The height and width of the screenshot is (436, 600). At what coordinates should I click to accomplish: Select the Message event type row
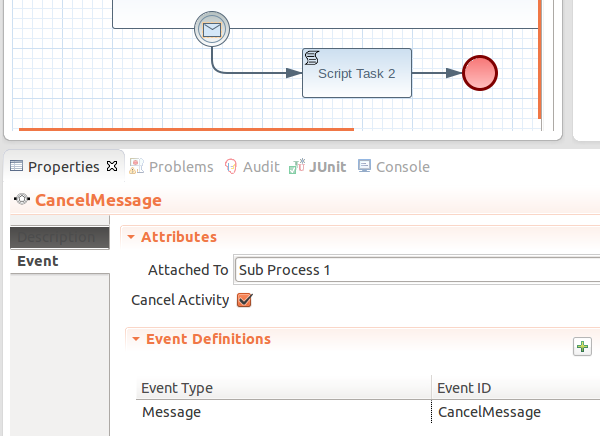171,412
